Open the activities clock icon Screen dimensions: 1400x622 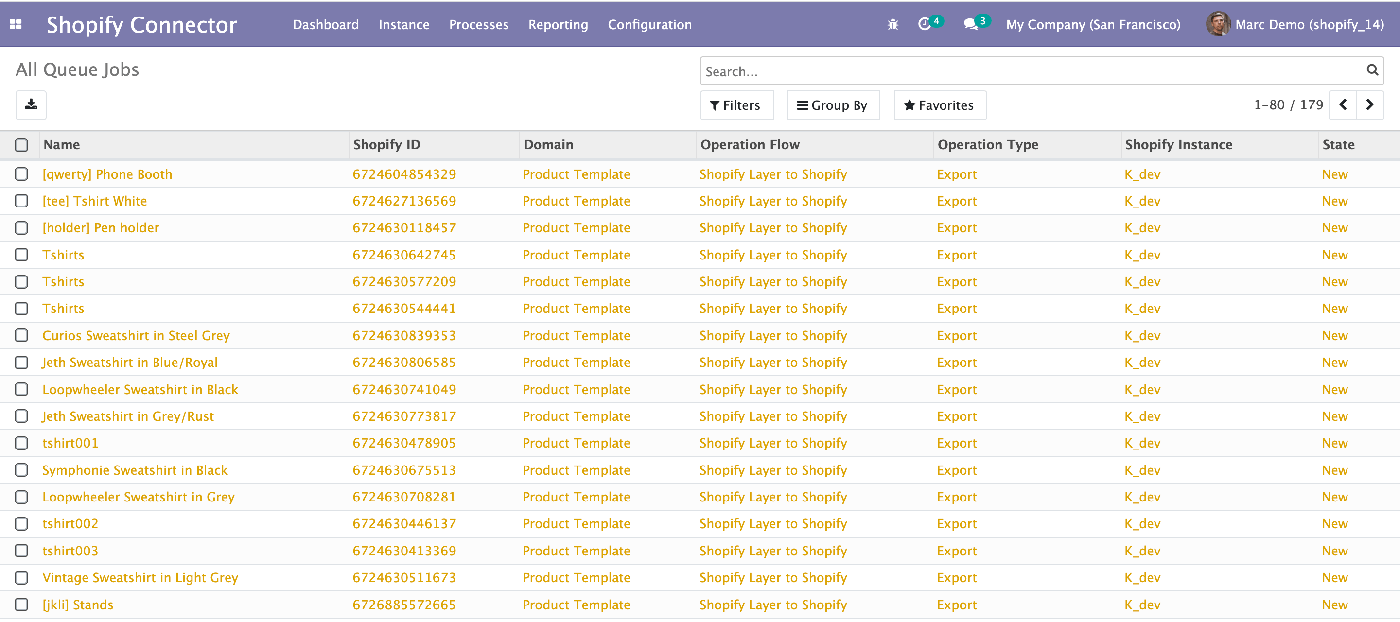(x=924, y=24)
